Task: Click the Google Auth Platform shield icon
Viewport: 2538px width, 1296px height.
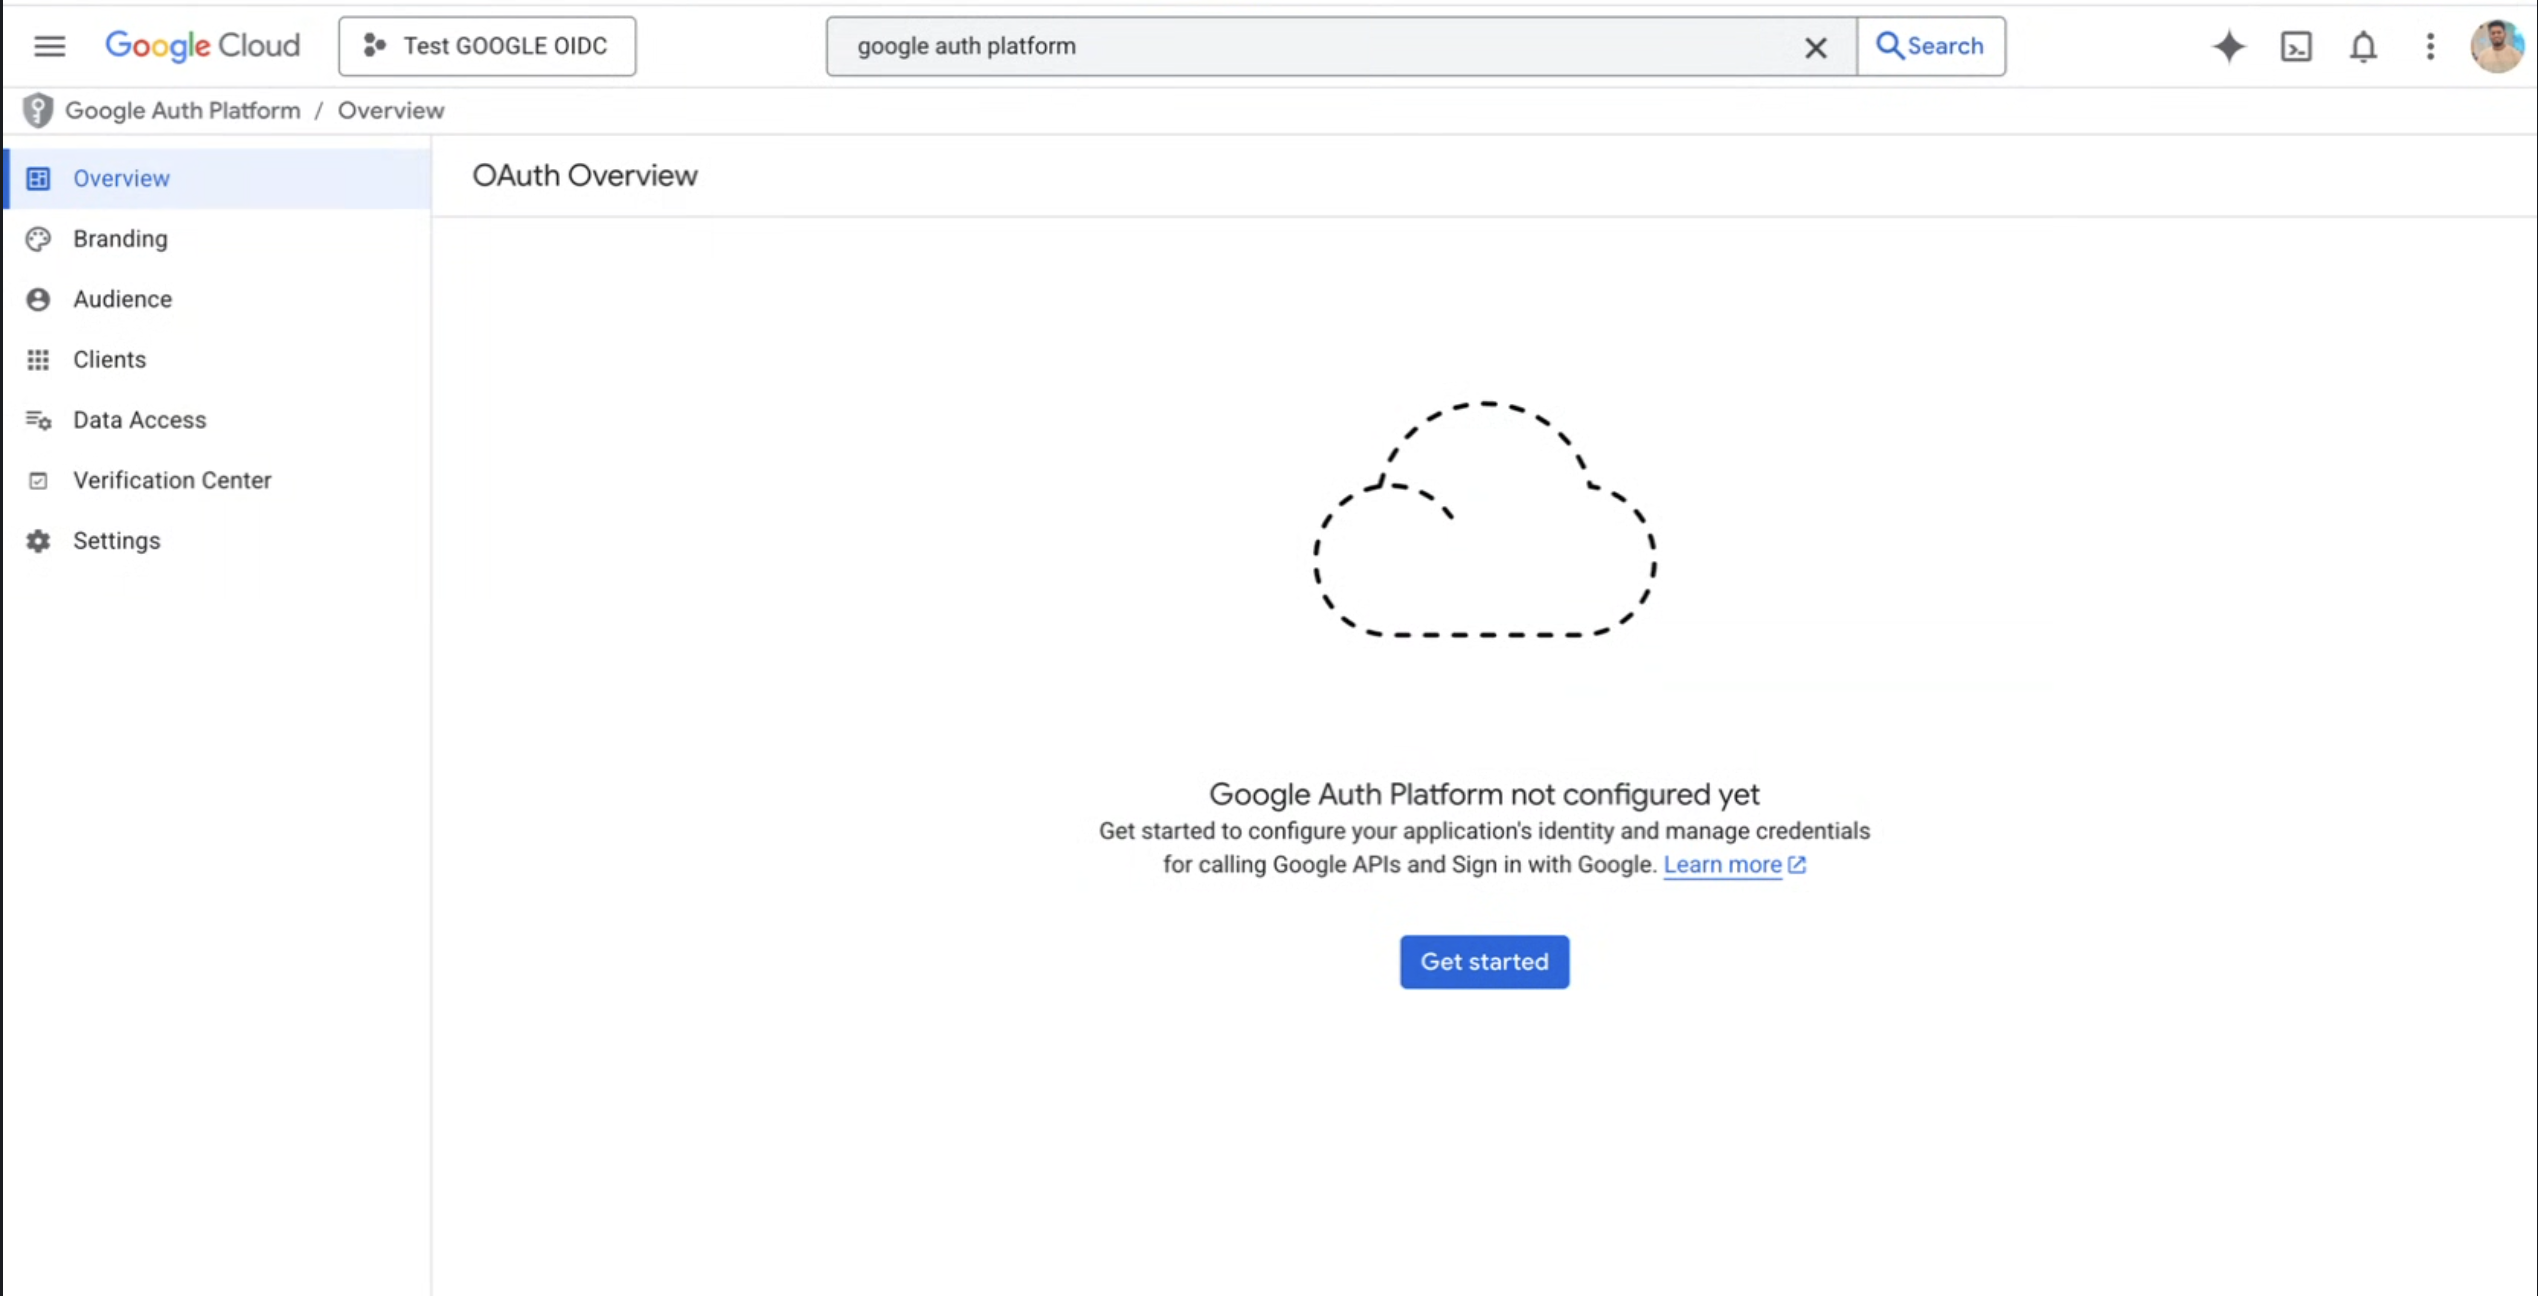Action: click(x=38, y=110)
